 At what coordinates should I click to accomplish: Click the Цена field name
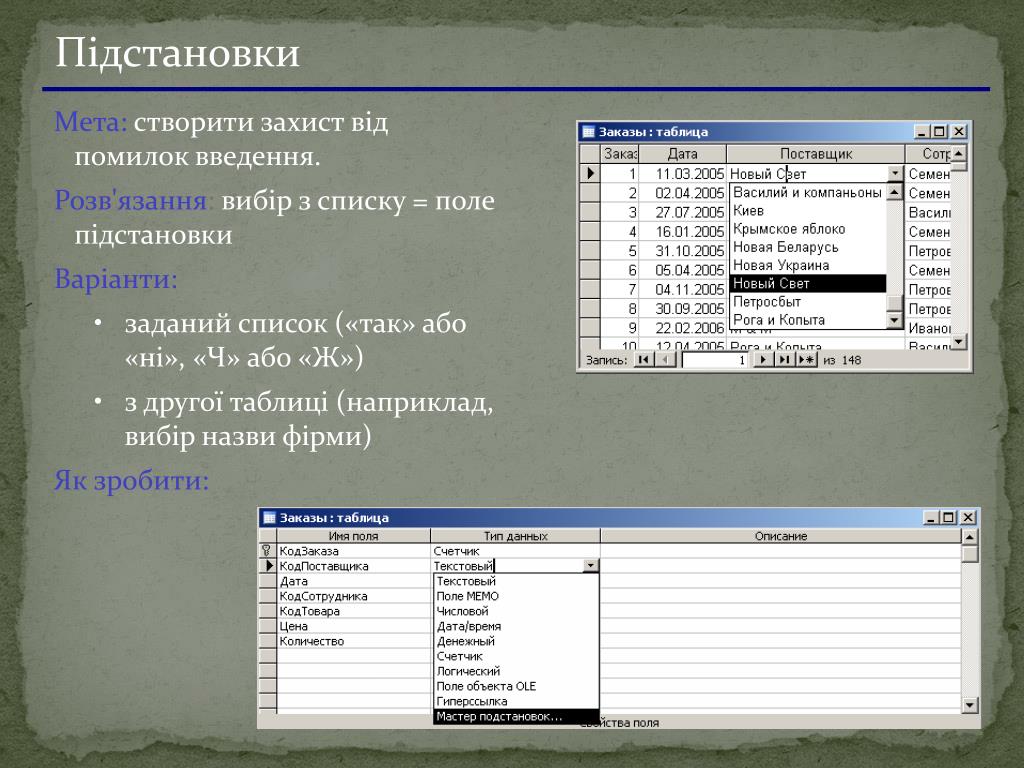(x=353, y=626)
